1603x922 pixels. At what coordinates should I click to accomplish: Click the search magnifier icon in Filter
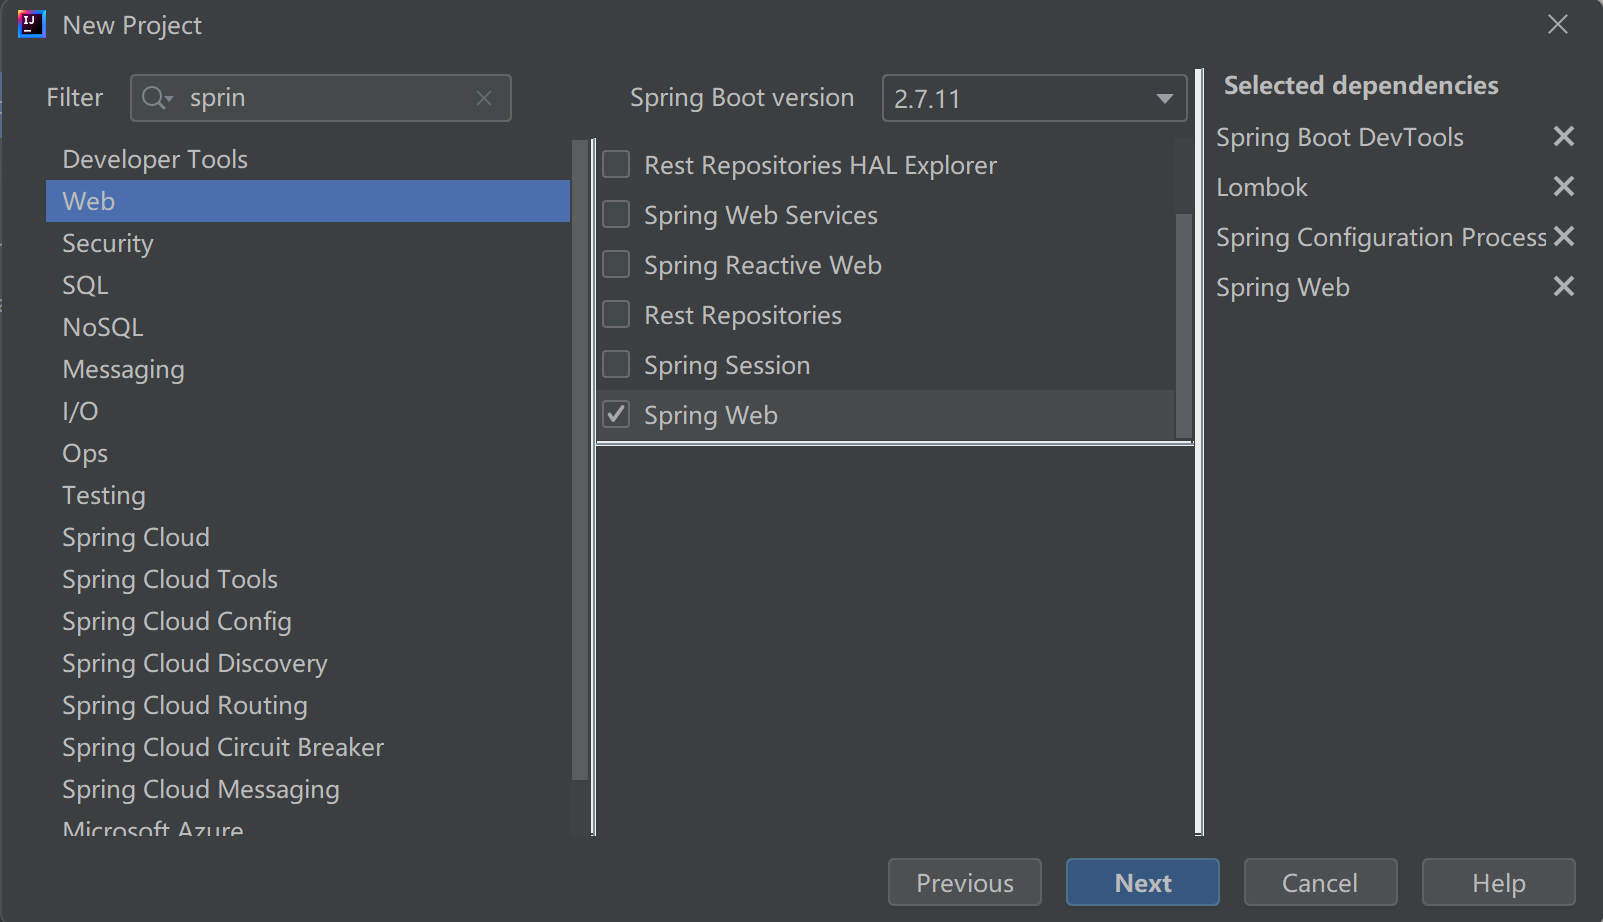click(x=157, y=98)
